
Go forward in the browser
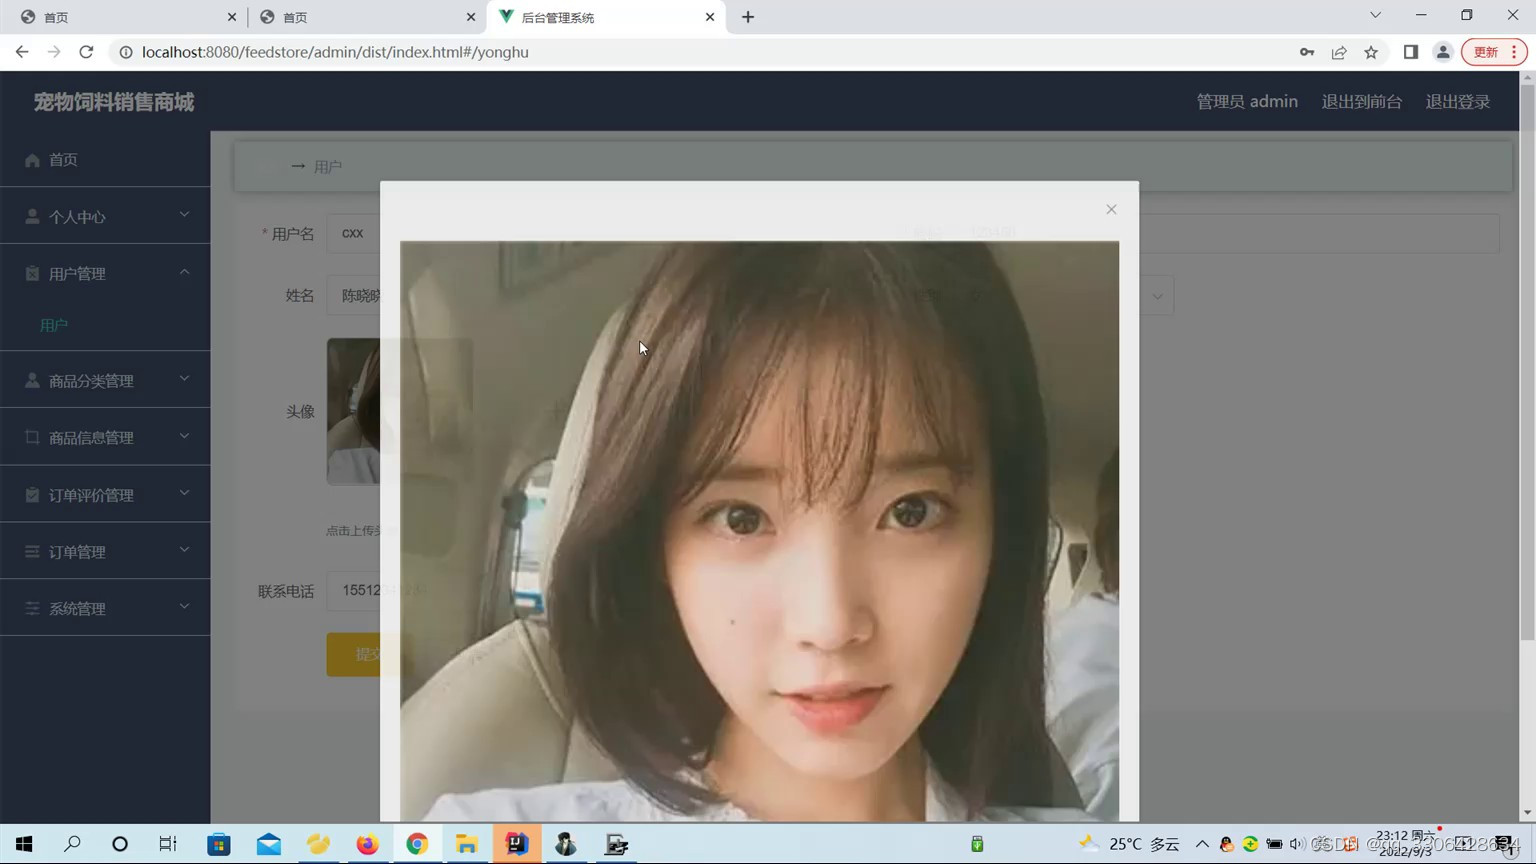pos(54,52)
